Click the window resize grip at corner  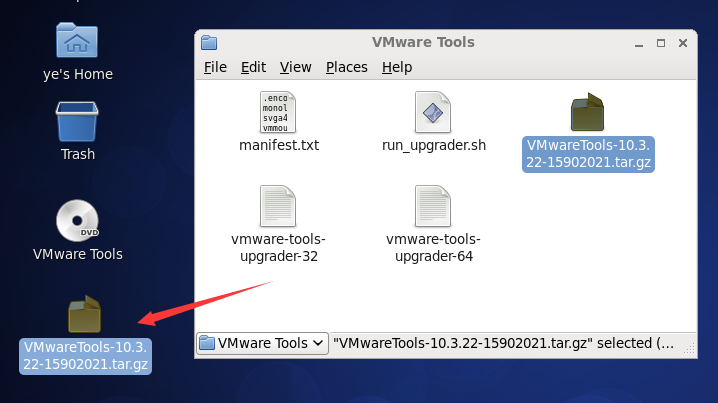pyautogui.click(x=690, y=349)
